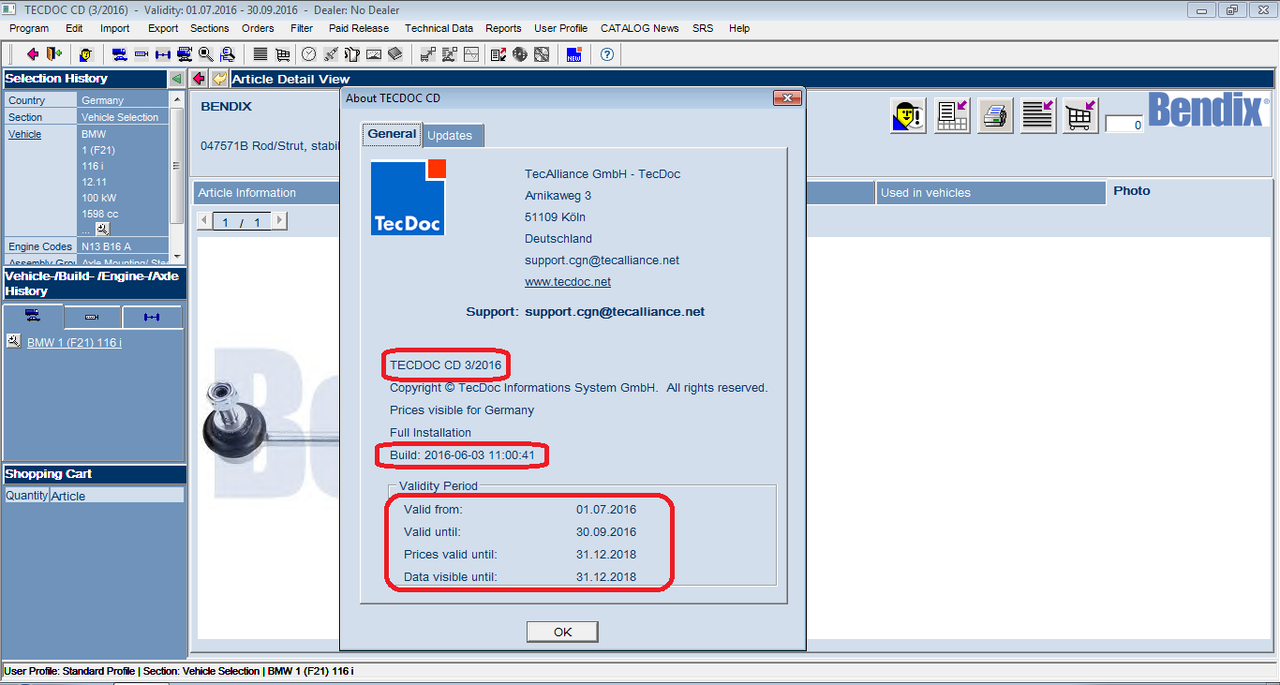Collapse the Selection History panel with green arrow
This screenshot has width=1280, height=685.
176,78
